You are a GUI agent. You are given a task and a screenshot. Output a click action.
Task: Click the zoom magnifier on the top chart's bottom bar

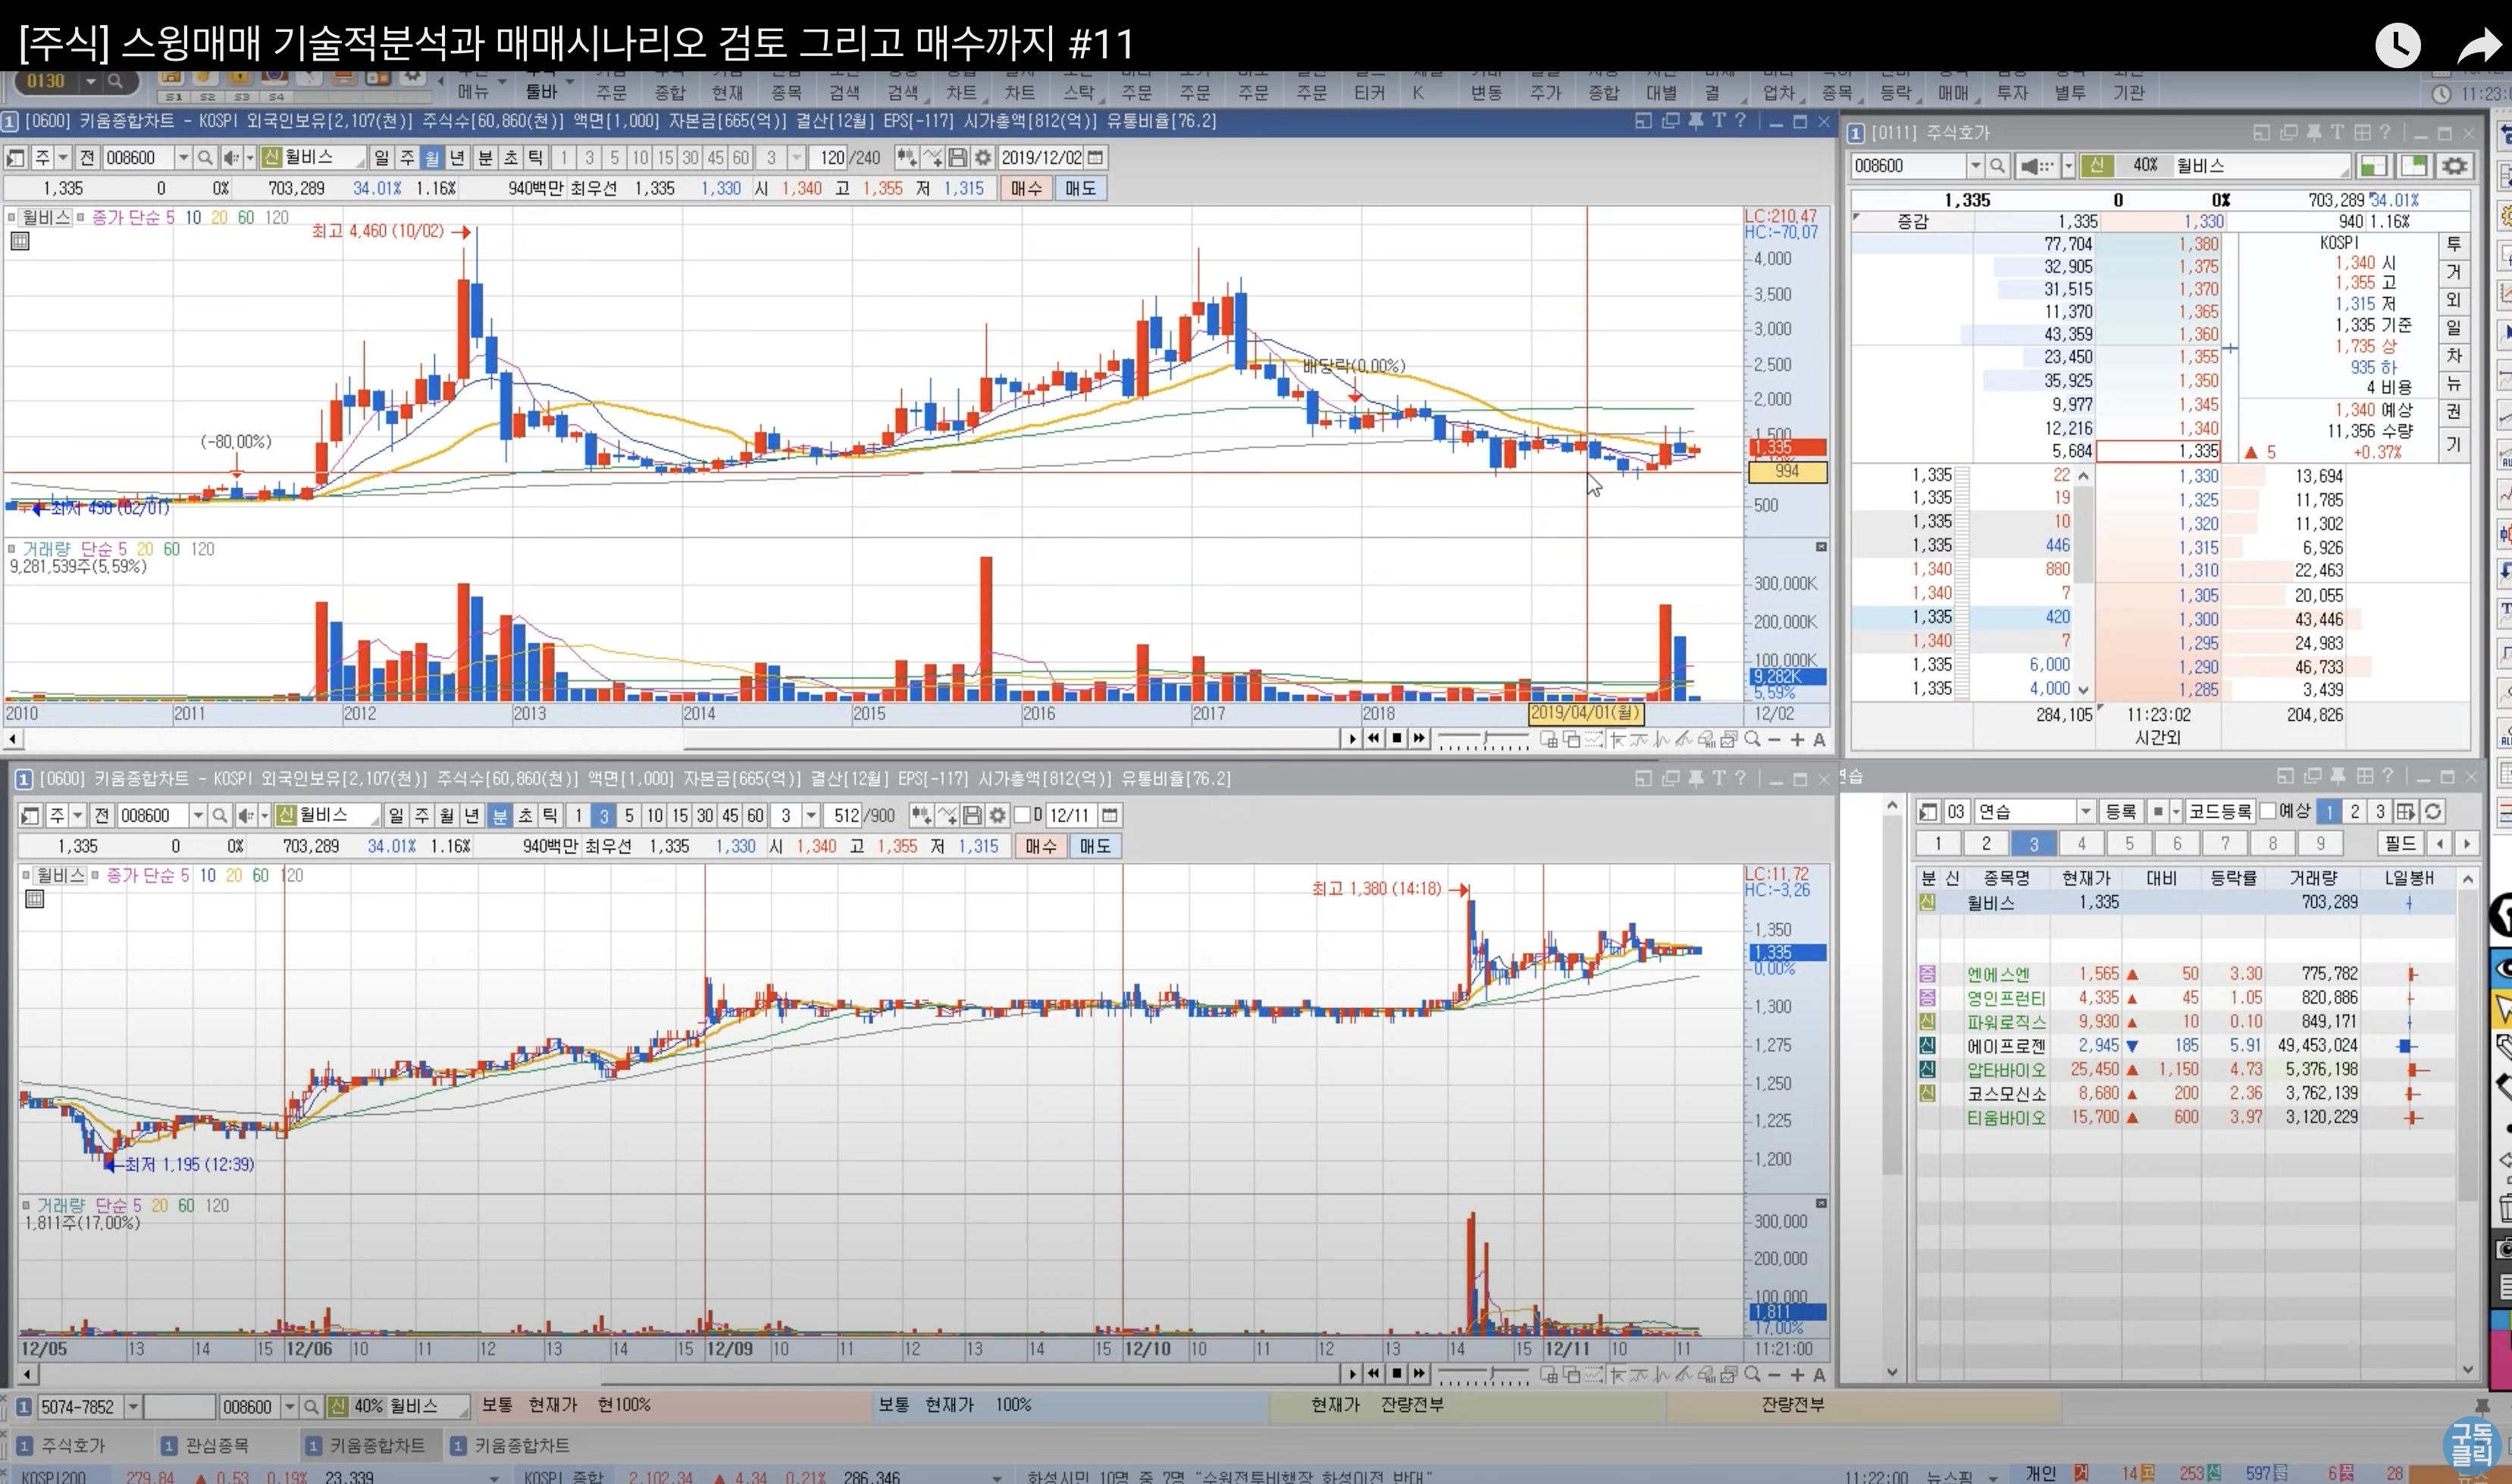pos(1753,740)
